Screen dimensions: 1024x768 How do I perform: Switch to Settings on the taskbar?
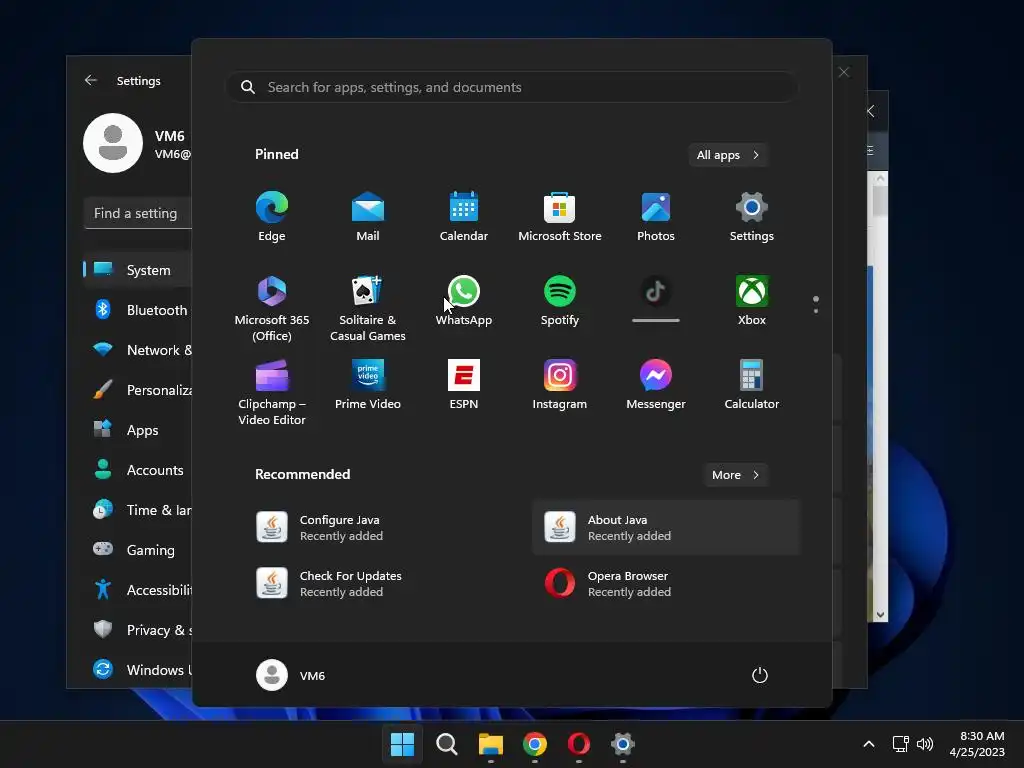point(622,744)
